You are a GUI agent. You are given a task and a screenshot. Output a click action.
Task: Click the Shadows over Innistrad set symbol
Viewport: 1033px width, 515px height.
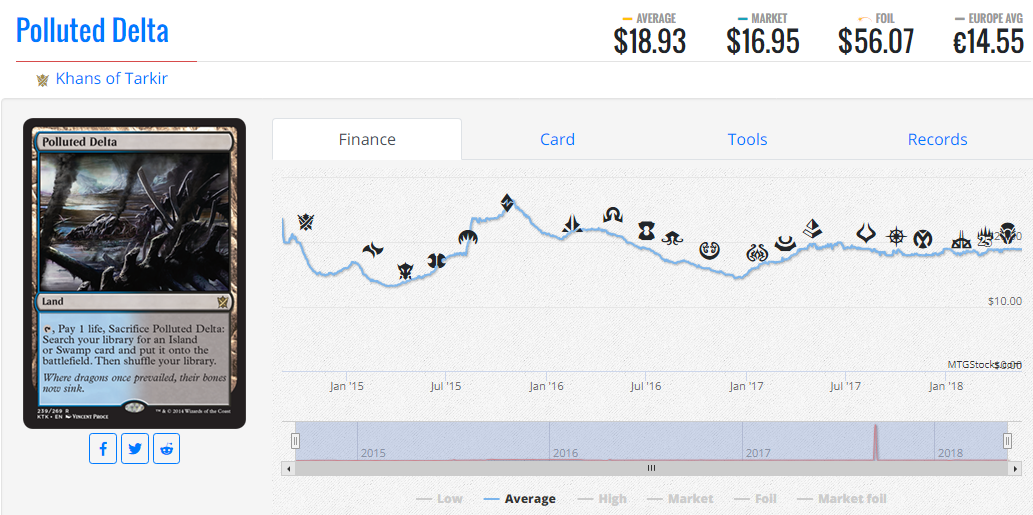(613, 215)
